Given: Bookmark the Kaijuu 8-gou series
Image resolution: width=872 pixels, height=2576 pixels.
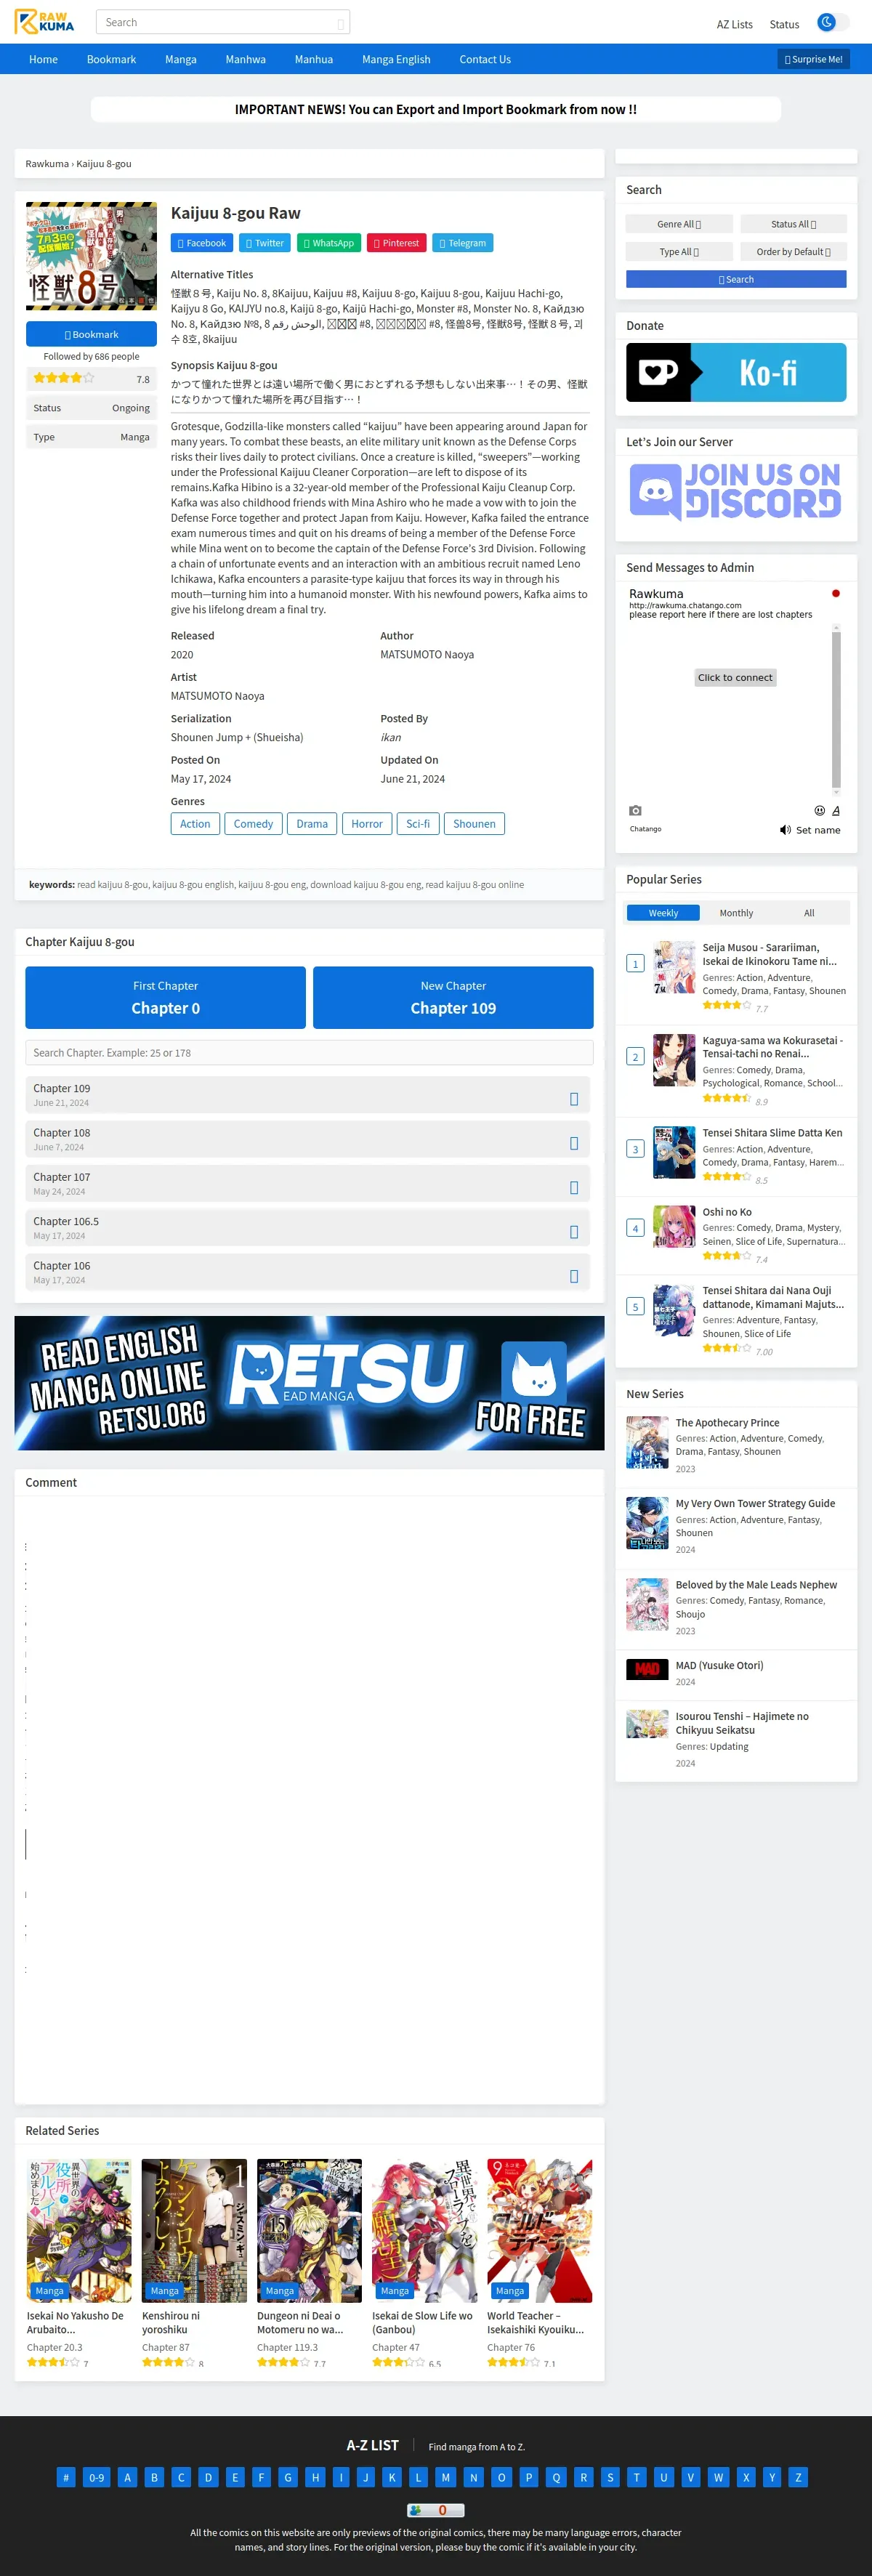Looking at the screenshot, I should click(x=91, y=334).
